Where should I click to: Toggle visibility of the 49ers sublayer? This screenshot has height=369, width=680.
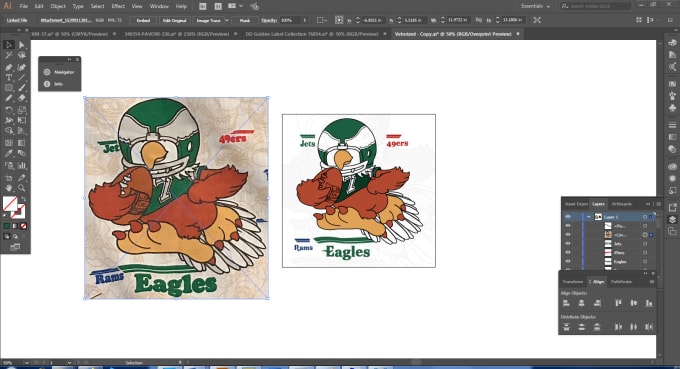568,252
